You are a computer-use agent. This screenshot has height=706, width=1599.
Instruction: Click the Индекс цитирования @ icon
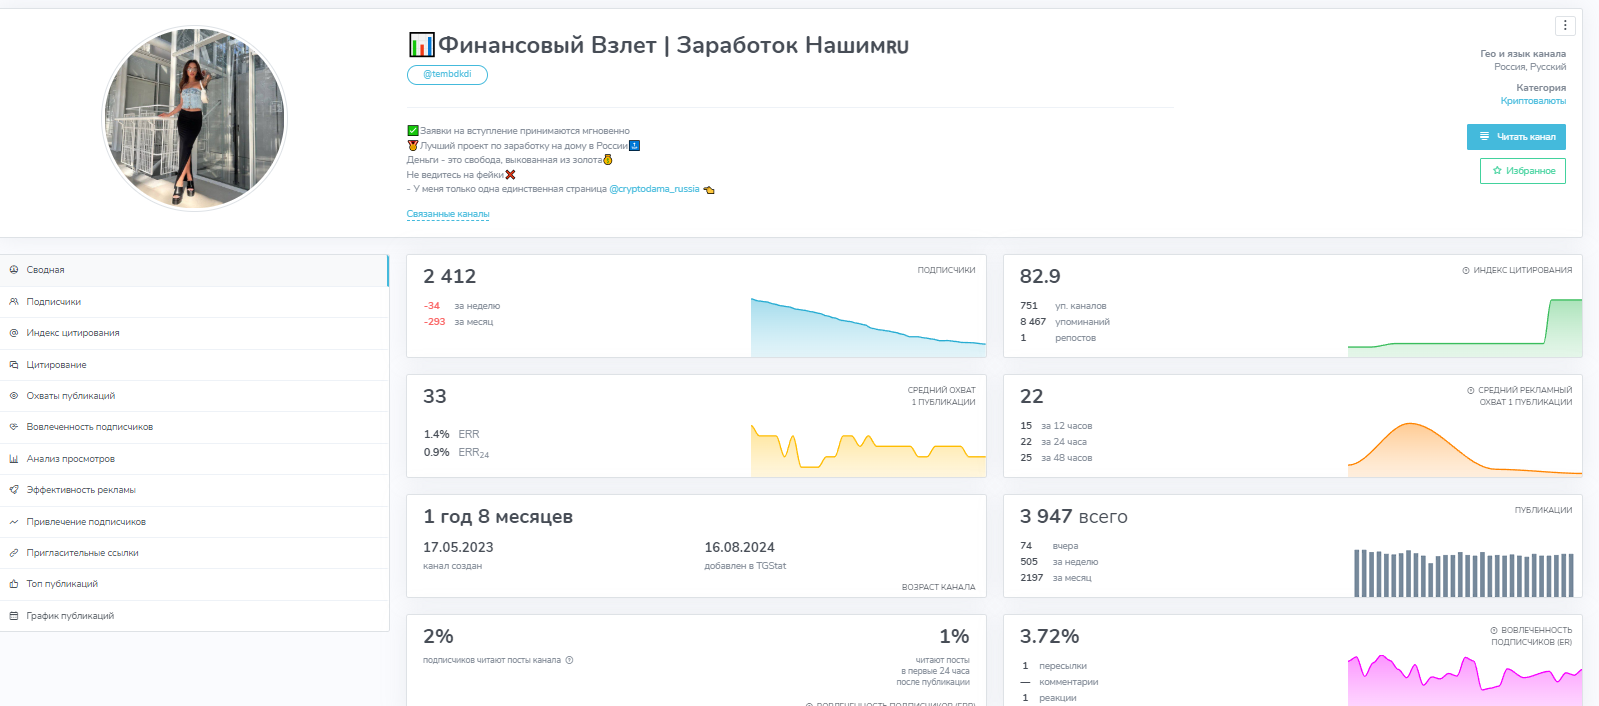point(14,333)
